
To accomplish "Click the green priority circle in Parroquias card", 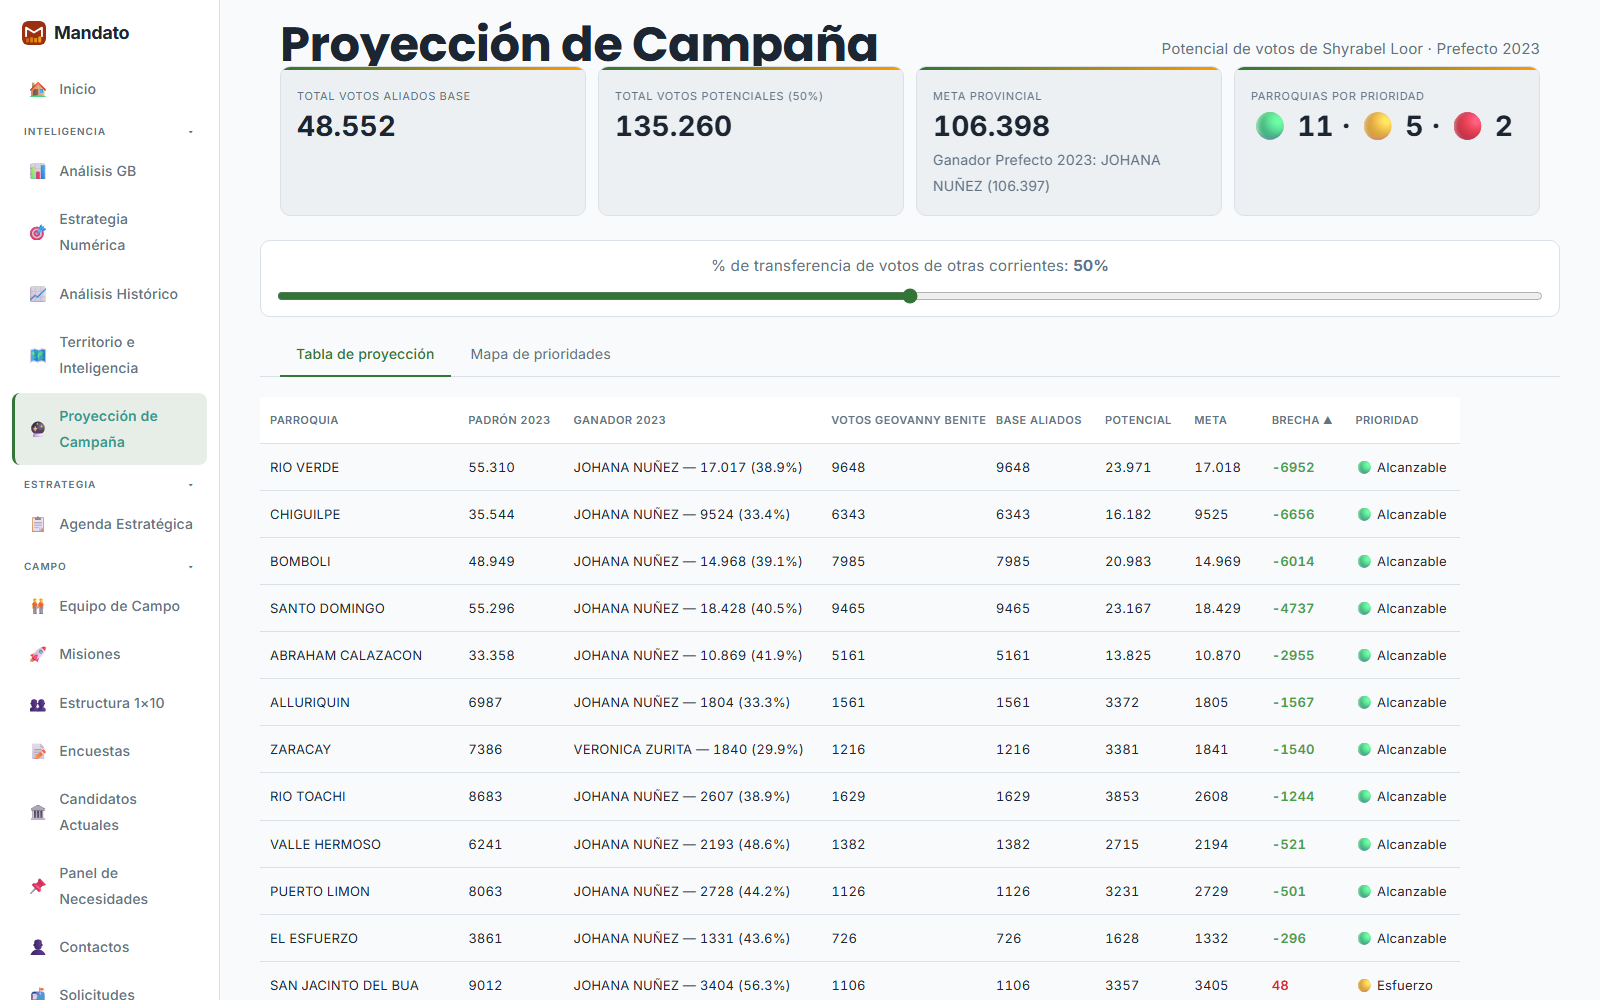I will point(1270,126).
